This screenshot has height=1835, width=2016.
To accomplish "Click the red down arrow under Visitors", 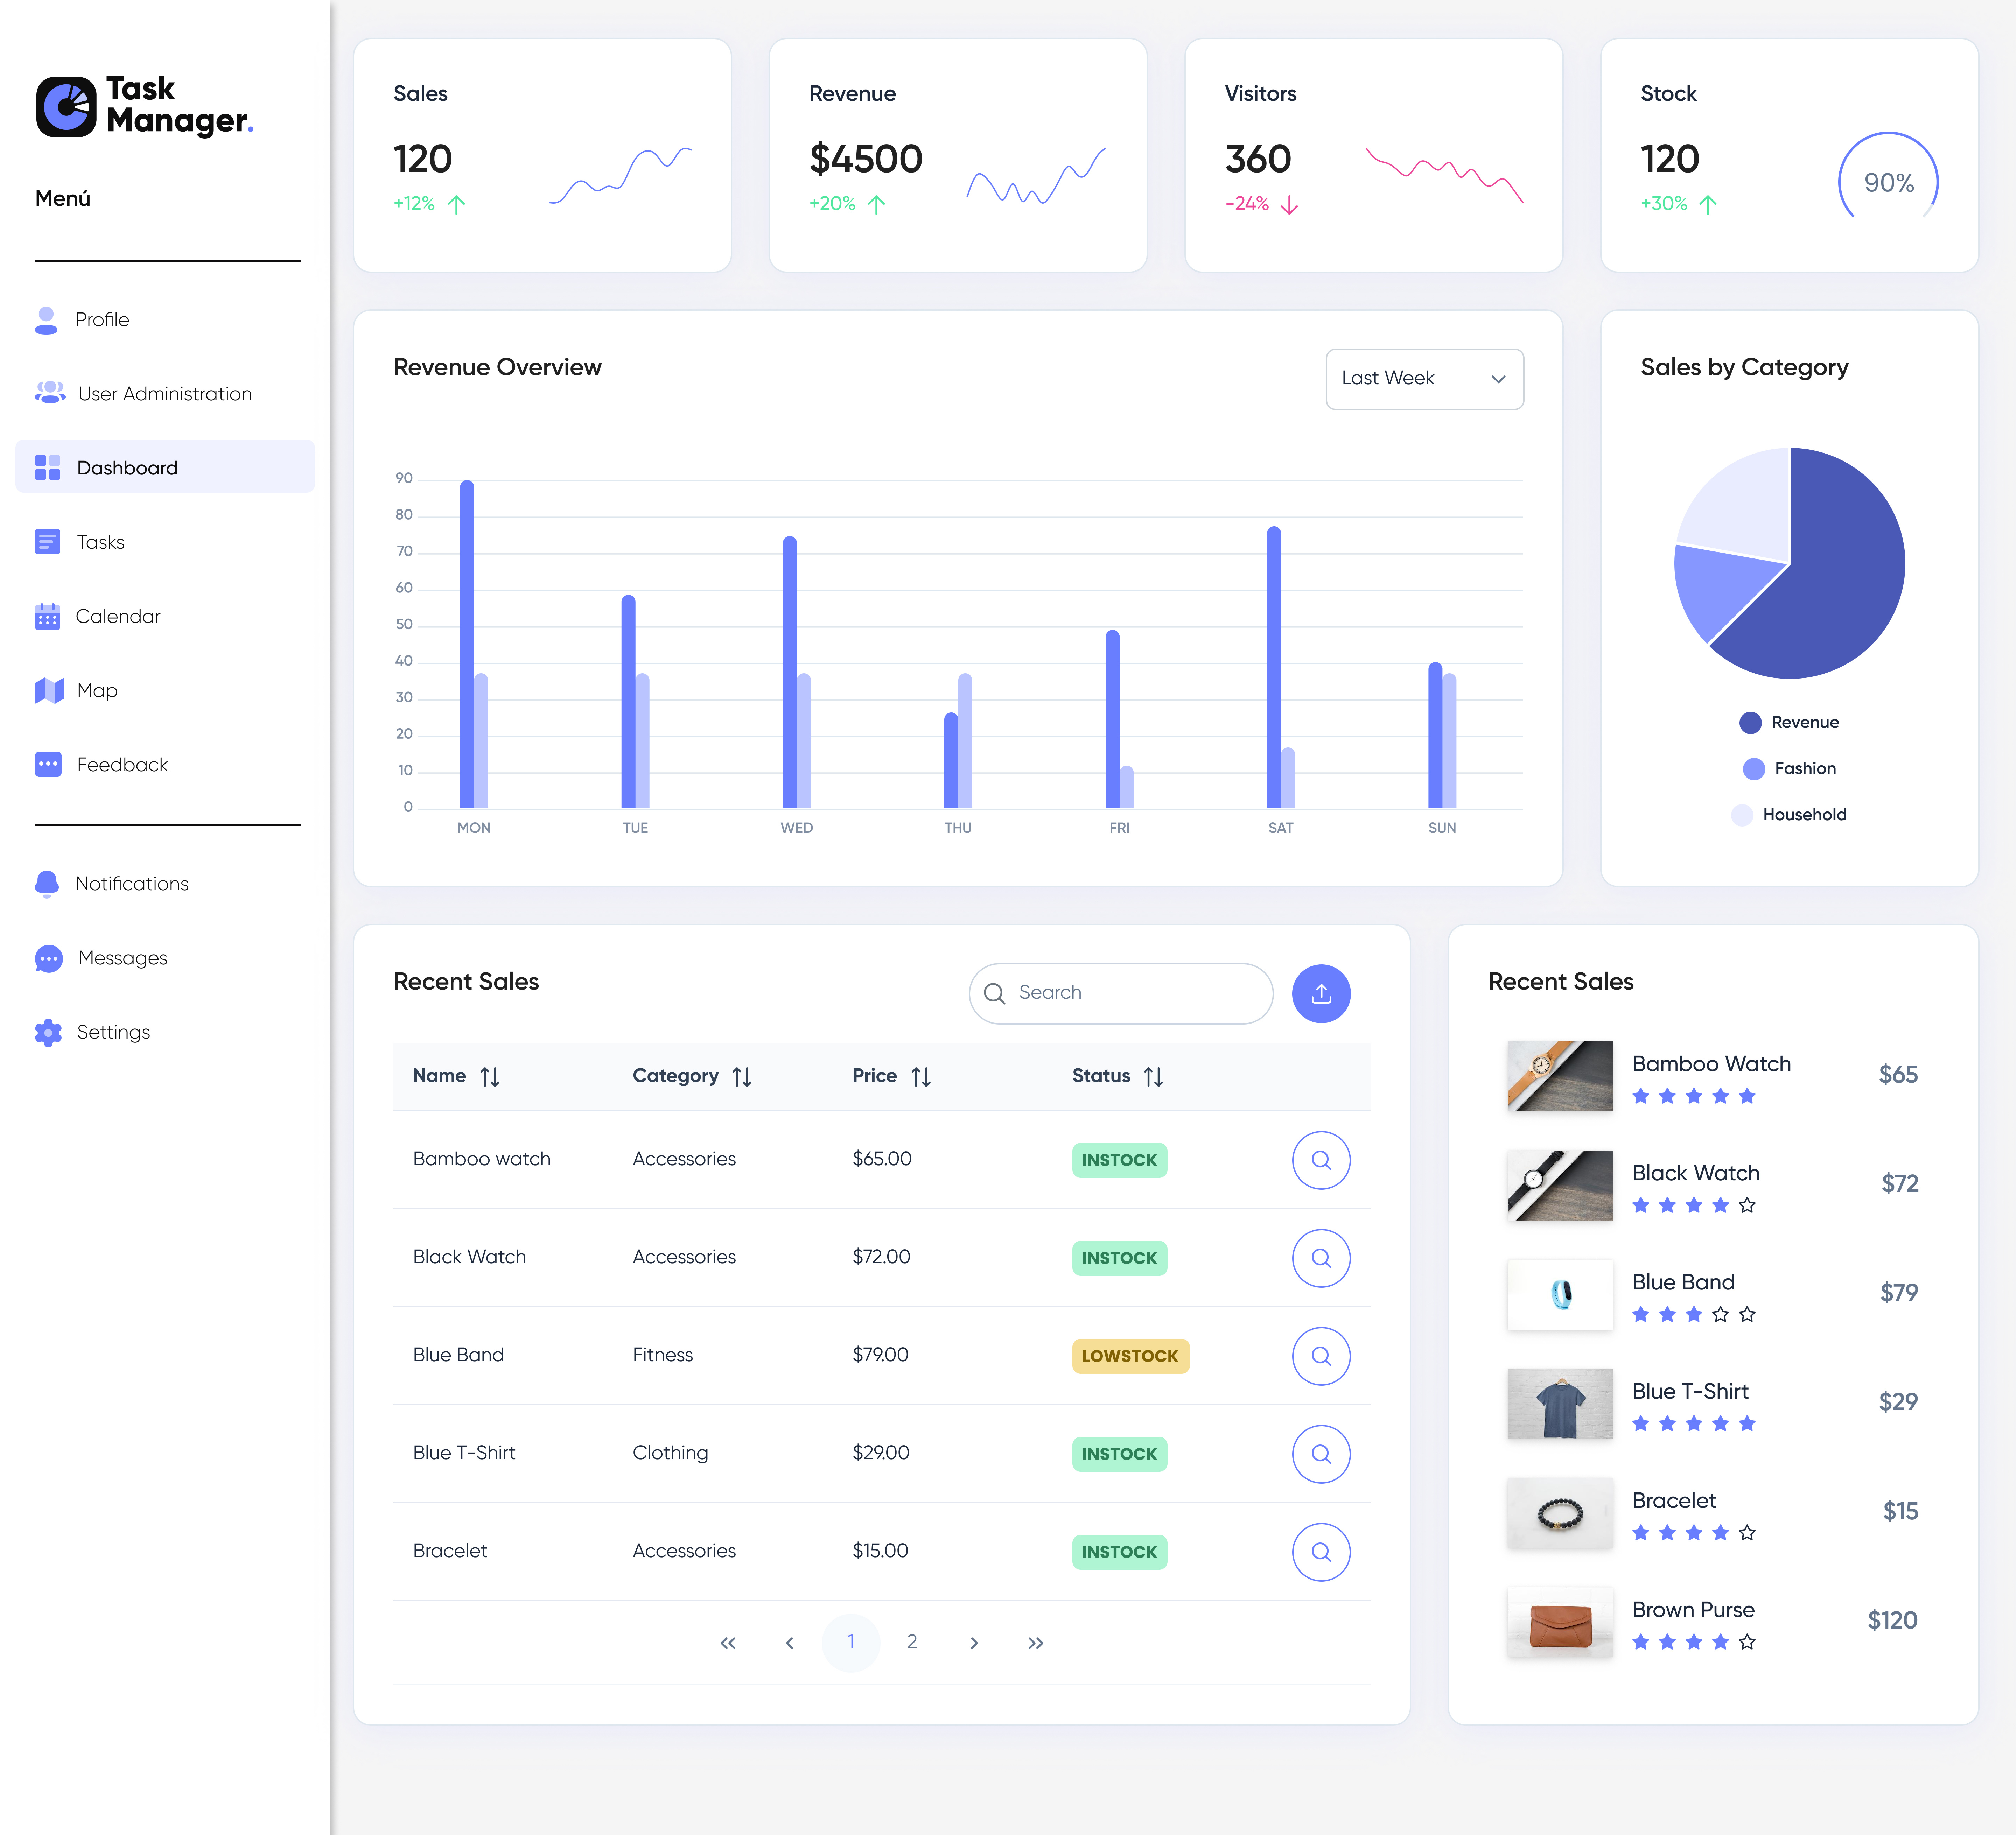I will point(1289,205).
